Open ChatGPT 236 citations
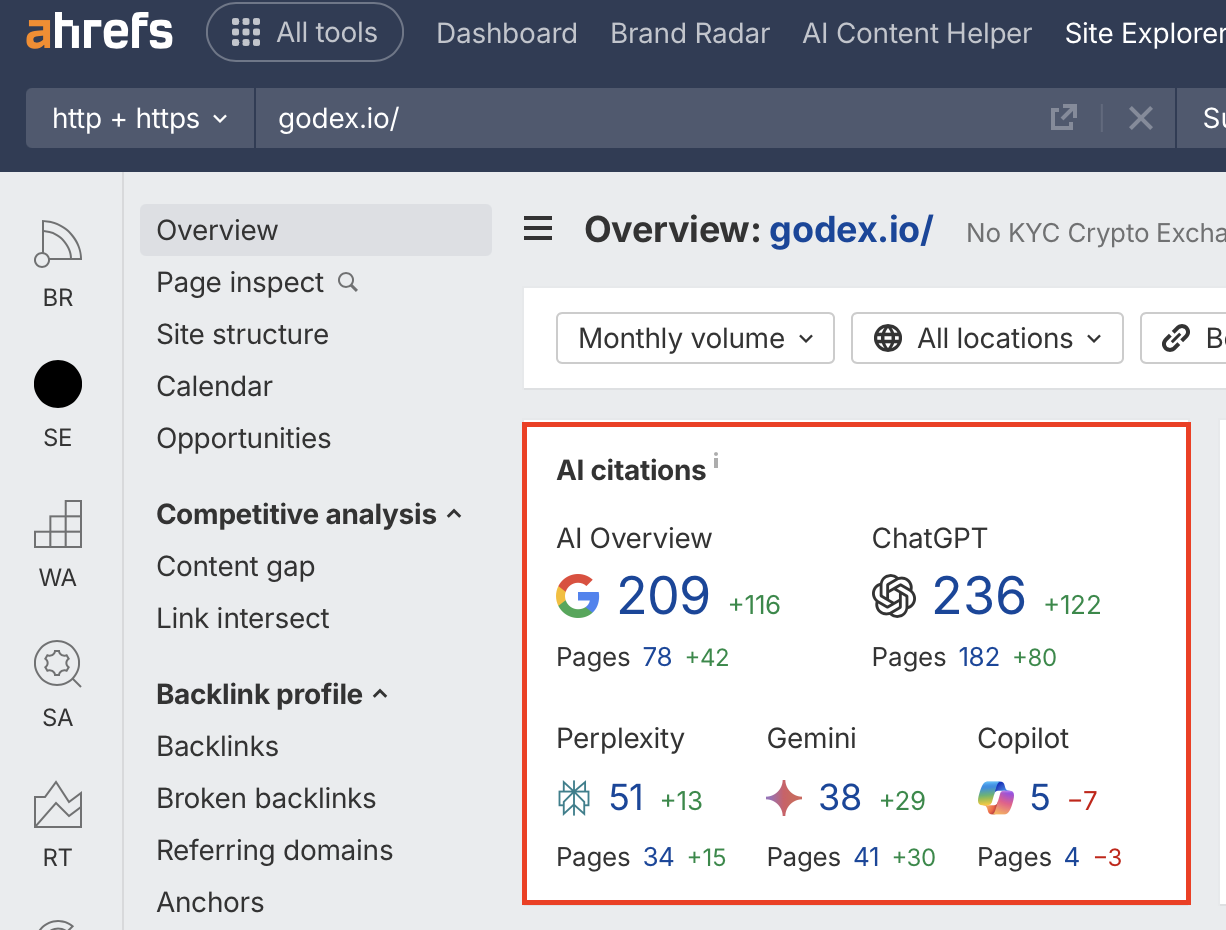The image size is (1226, 930). [979, 596]
